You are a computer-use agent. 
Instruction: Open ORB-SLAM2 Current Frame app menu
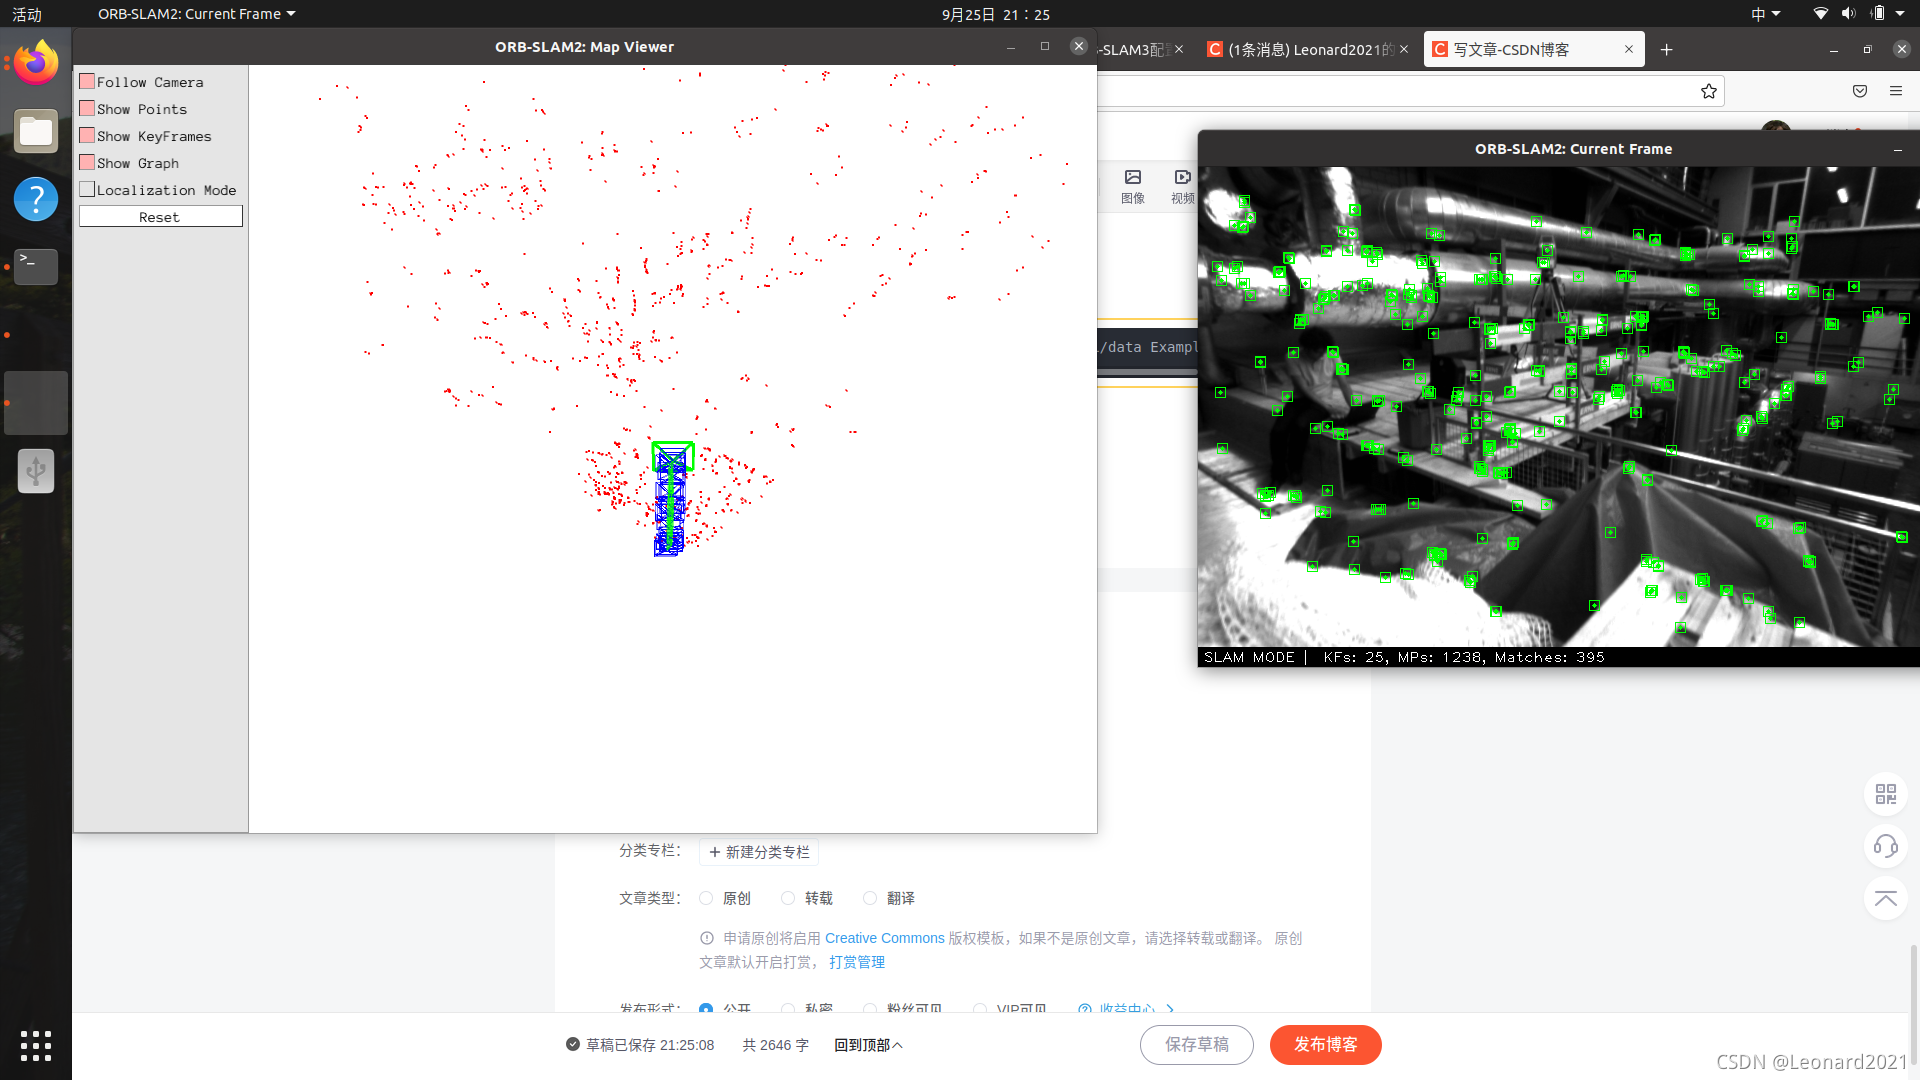pos(197,14)
